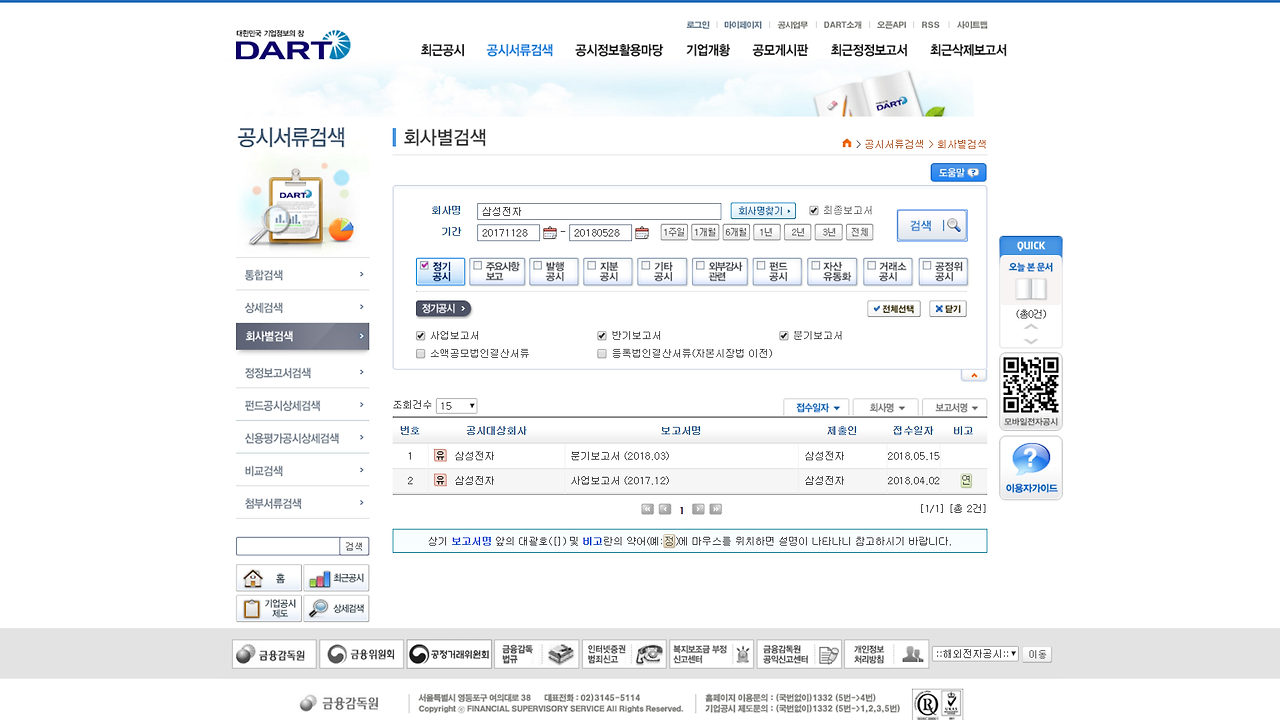
Task: Click the 유 market icon in row 2
Action: coord(440,480)
